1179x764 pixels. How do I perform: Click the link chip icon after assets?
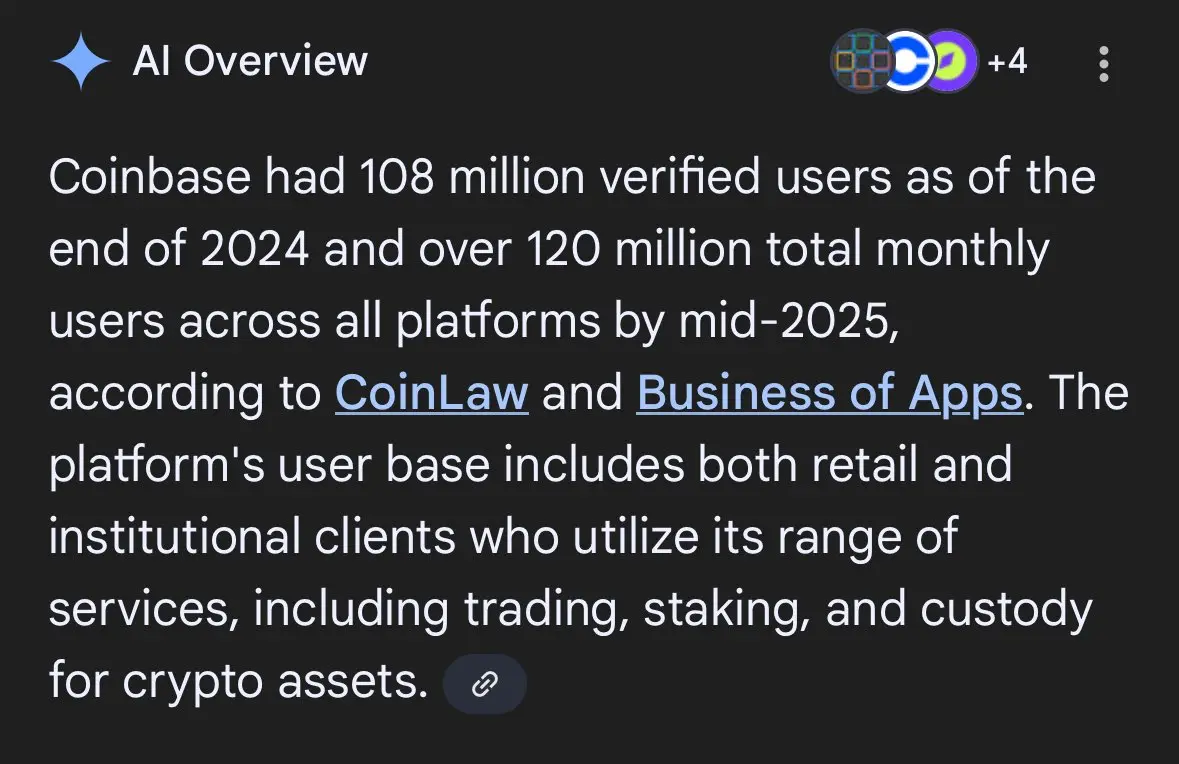click(484, 684)
